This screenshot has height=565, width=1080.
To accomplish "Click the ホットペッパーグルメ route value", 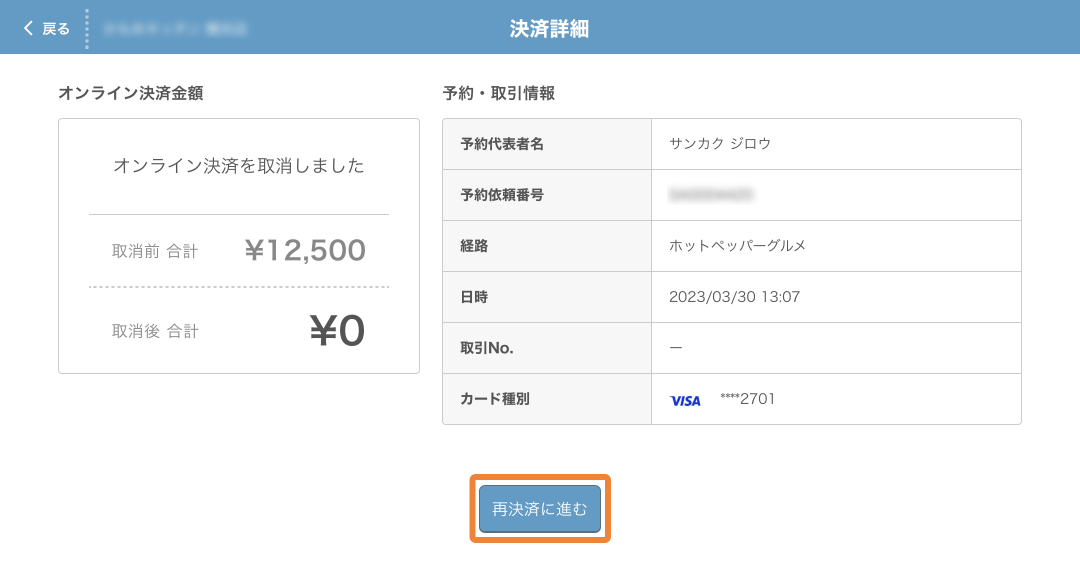I will pyautogui.click(x=737, y=246).
